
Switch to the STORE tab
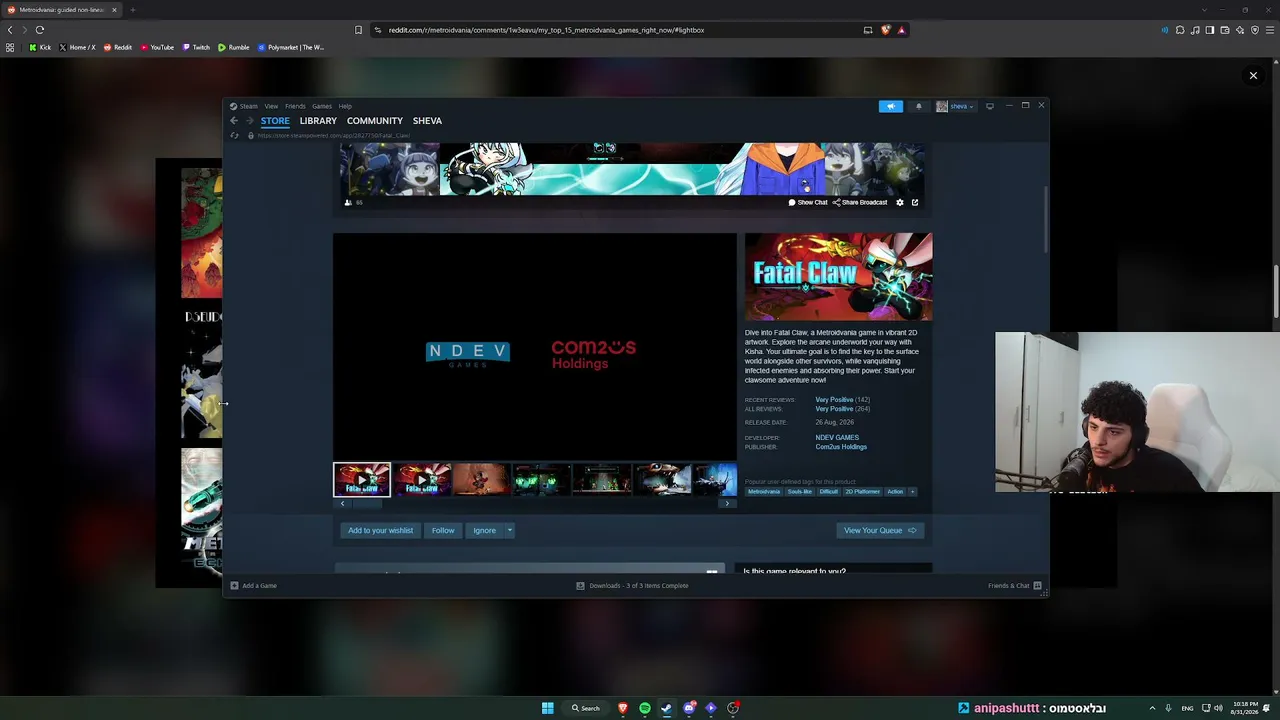pyautogui.click(x=275, y=121)
